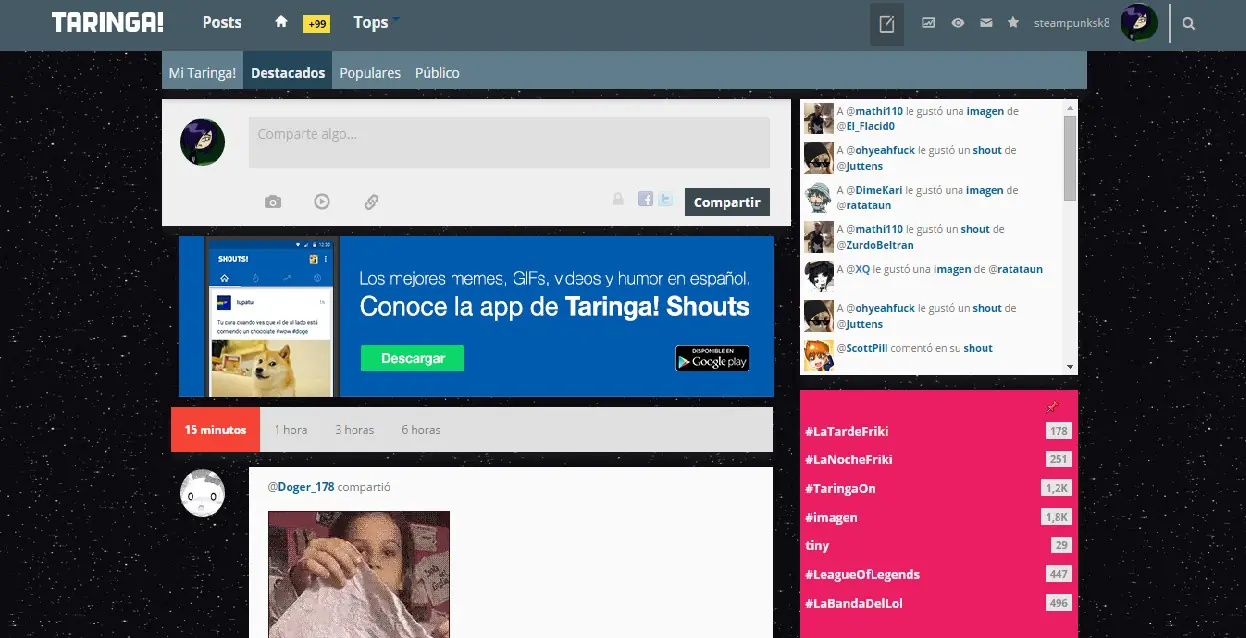
Task: Open the #LaBandaDelLol hashtag
Action: tap(854, 604)
